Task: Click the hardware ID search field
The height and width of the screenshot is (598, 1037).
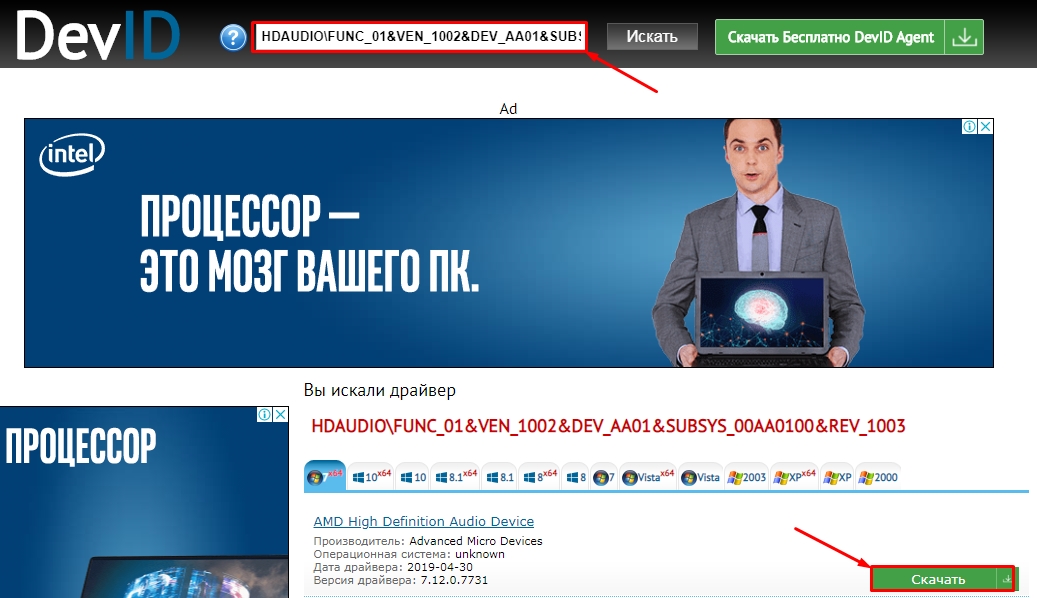Action: pos(419,36)
